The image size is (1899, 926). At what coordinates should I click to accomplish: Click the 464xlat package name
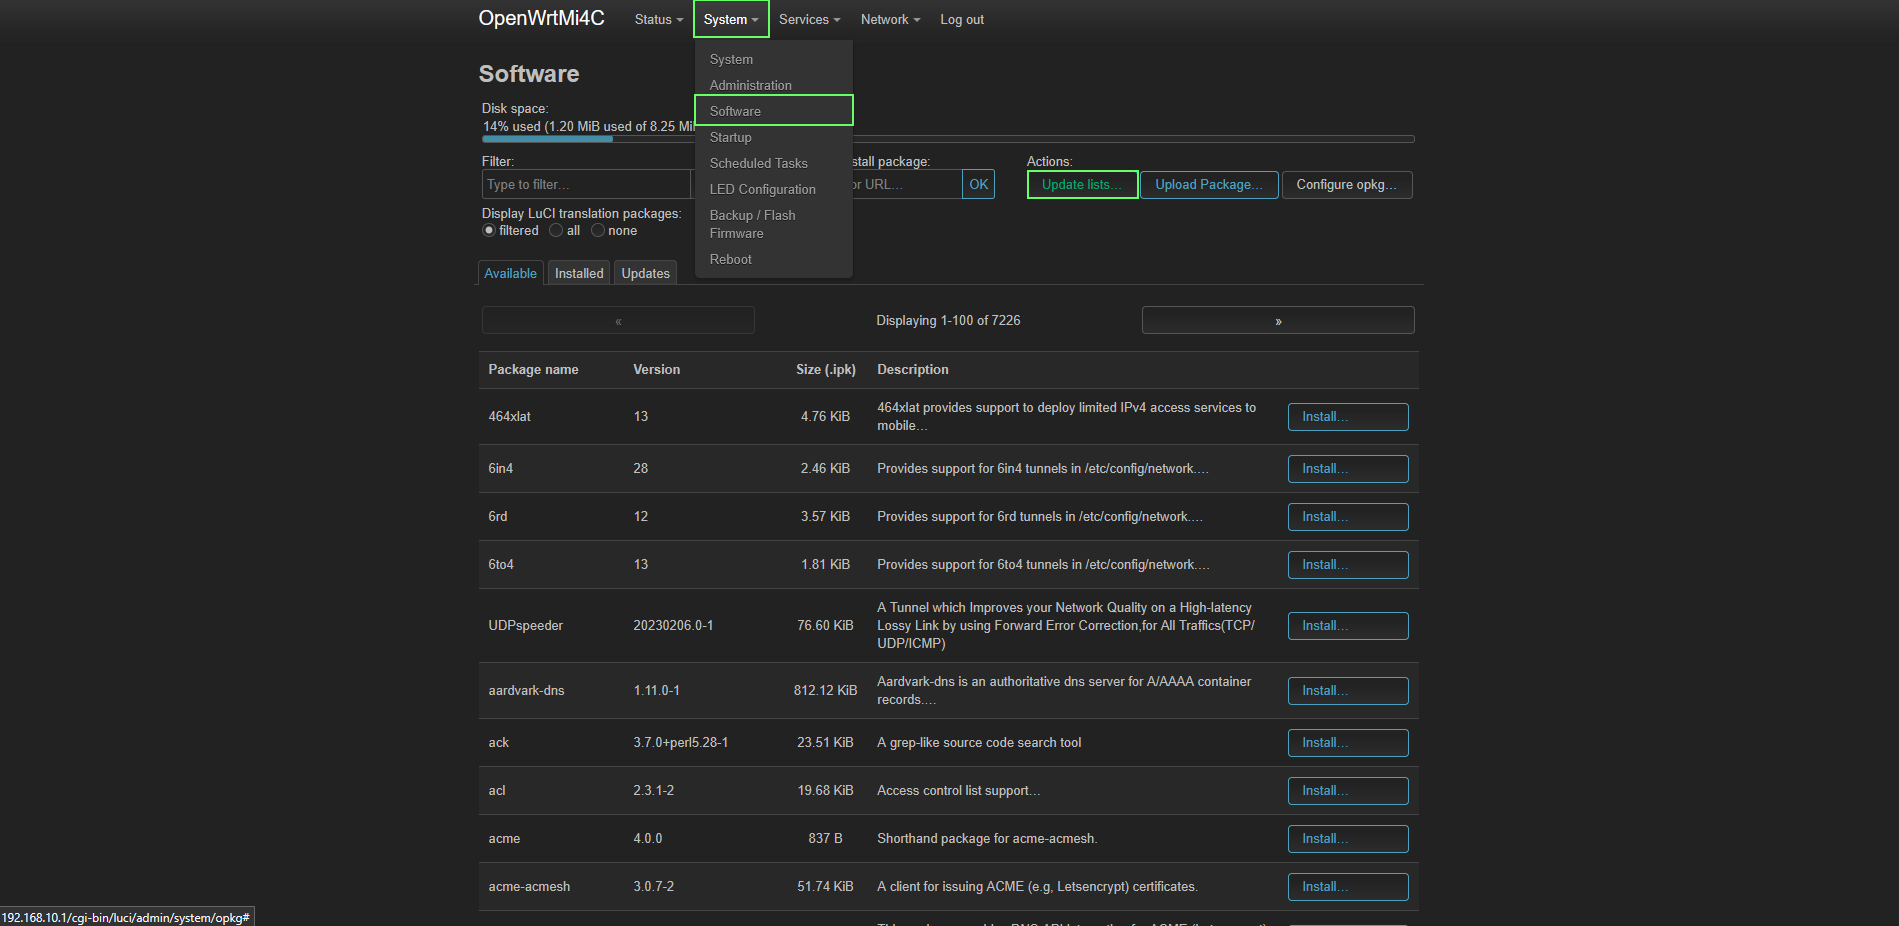point(509,416)
